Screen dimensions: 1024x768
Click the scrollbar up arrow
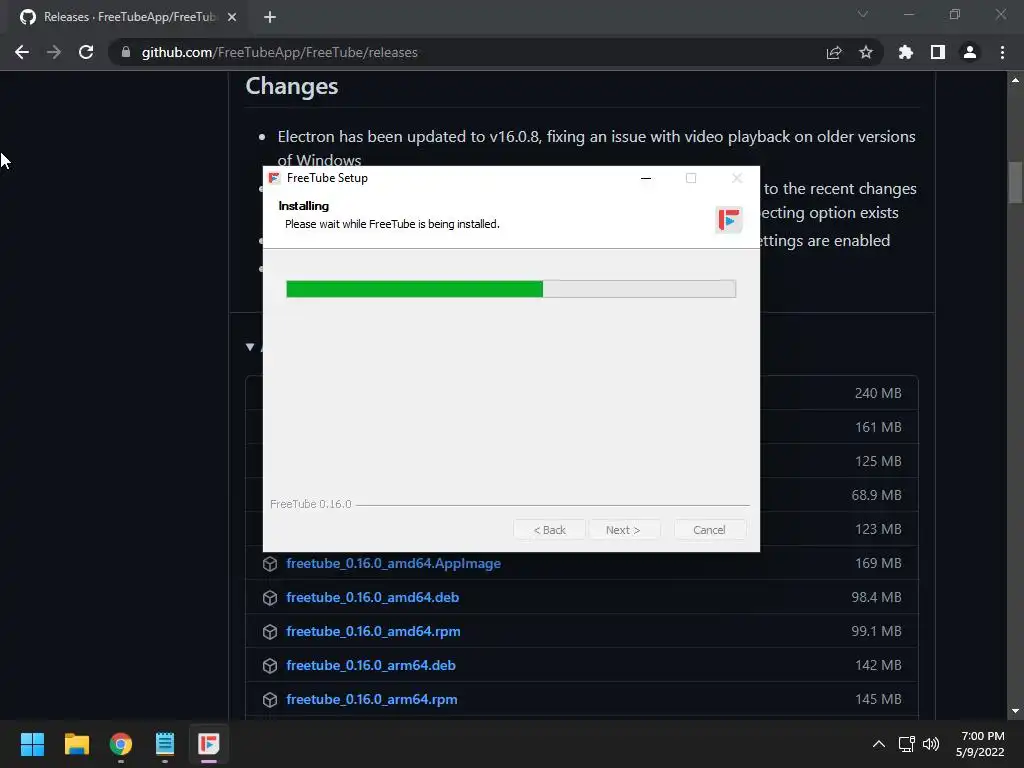point(1015,80)
